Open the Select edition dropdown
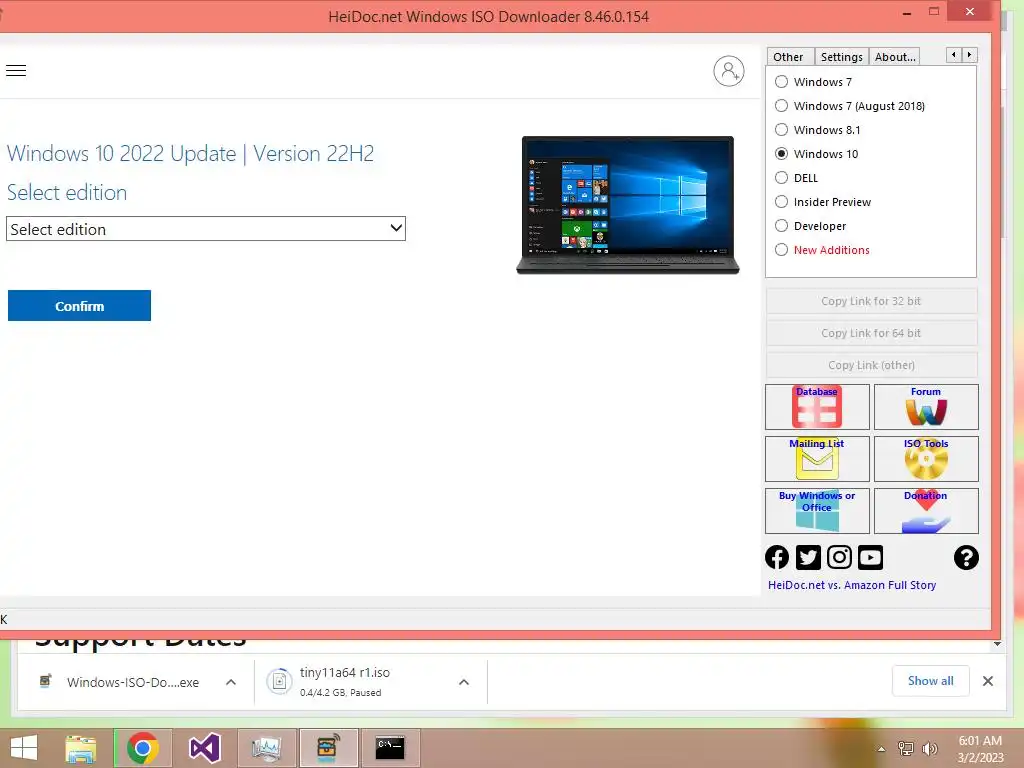The width and height of the screenshot is (1024, 768). [206, 229]
